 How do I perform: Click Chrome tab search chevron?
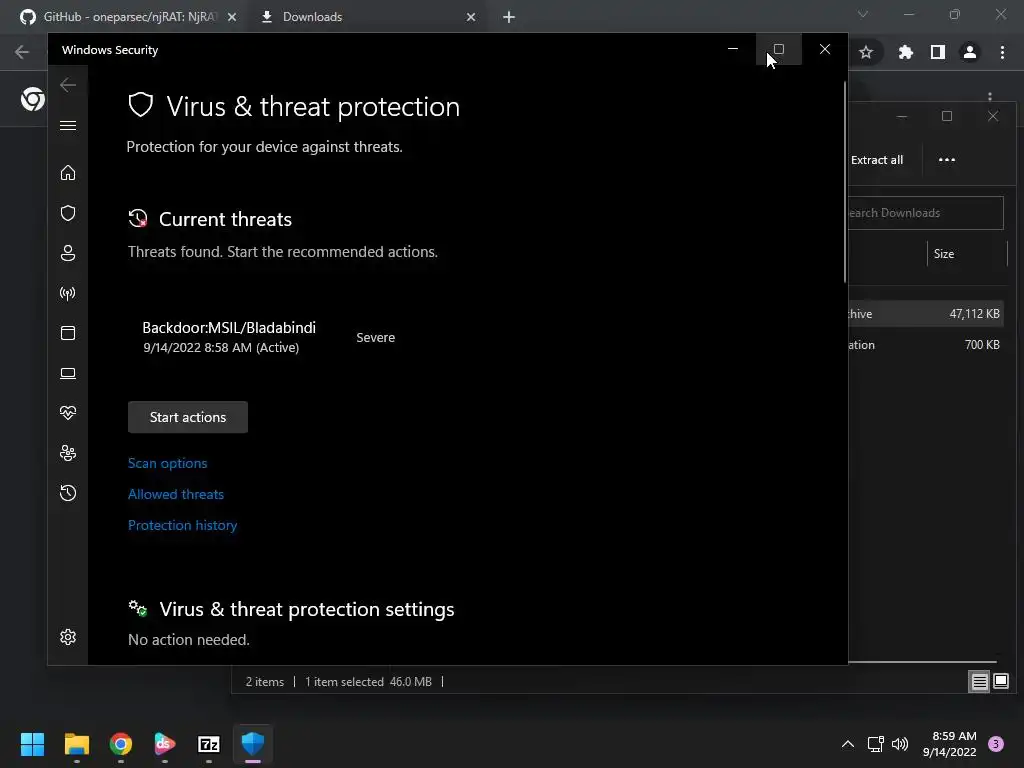(x=863, y=14)
